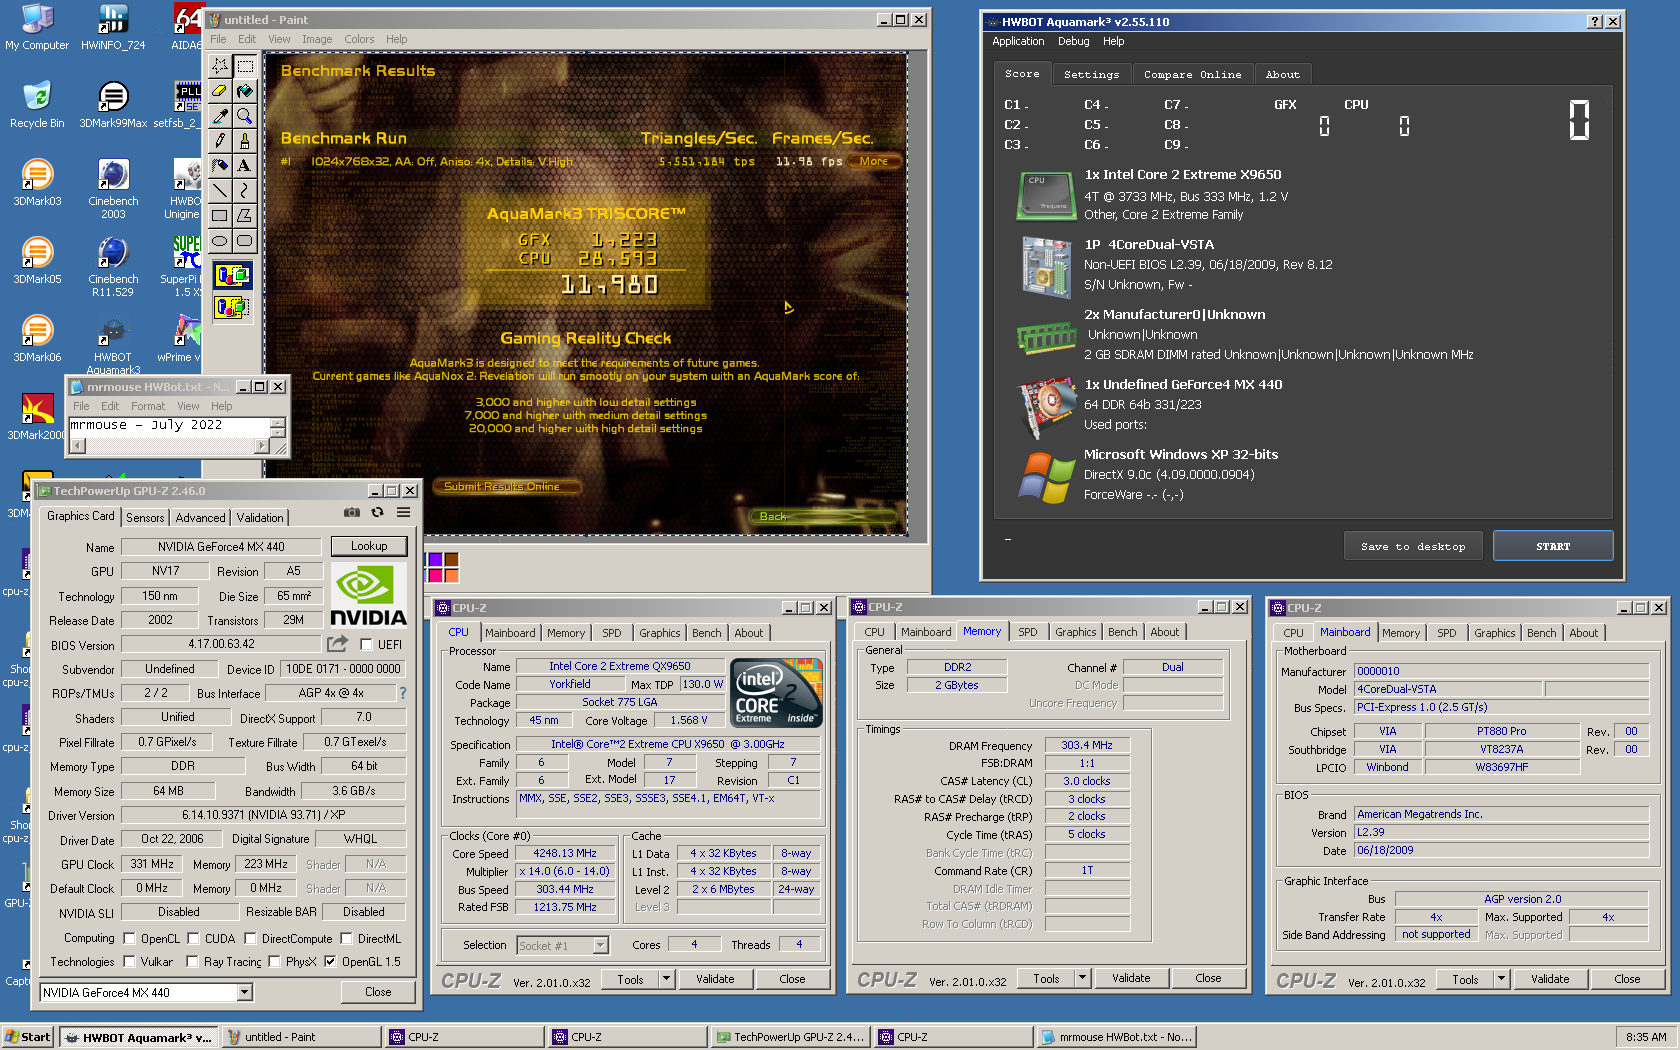This screenshot has width=1680, height=1050.
Task: Open the GPU-Z hamburger menu
Action: [403, 512]
